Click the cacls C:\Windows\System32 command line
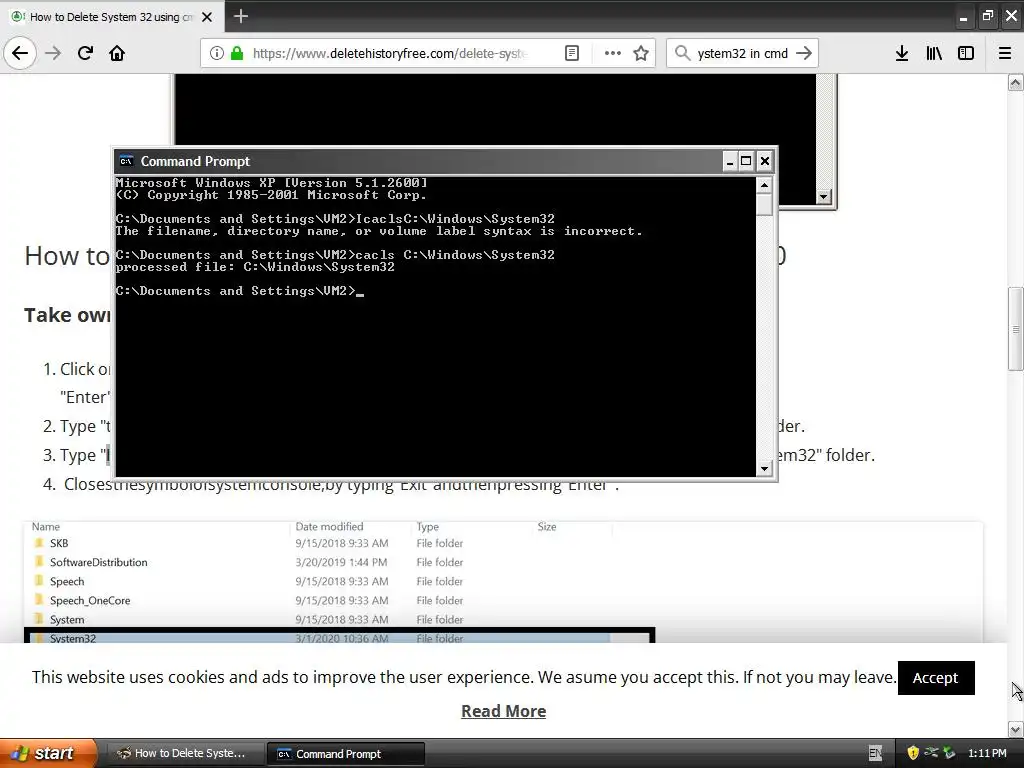Image resolution: width=1024 pixels, height=768 pixels. (335, 255)
